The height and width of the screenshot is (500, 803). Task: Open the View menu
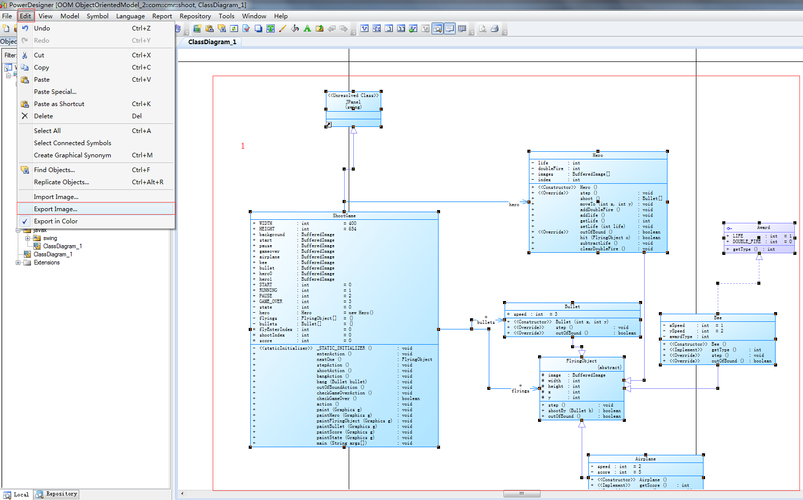[x=46, y=16]
